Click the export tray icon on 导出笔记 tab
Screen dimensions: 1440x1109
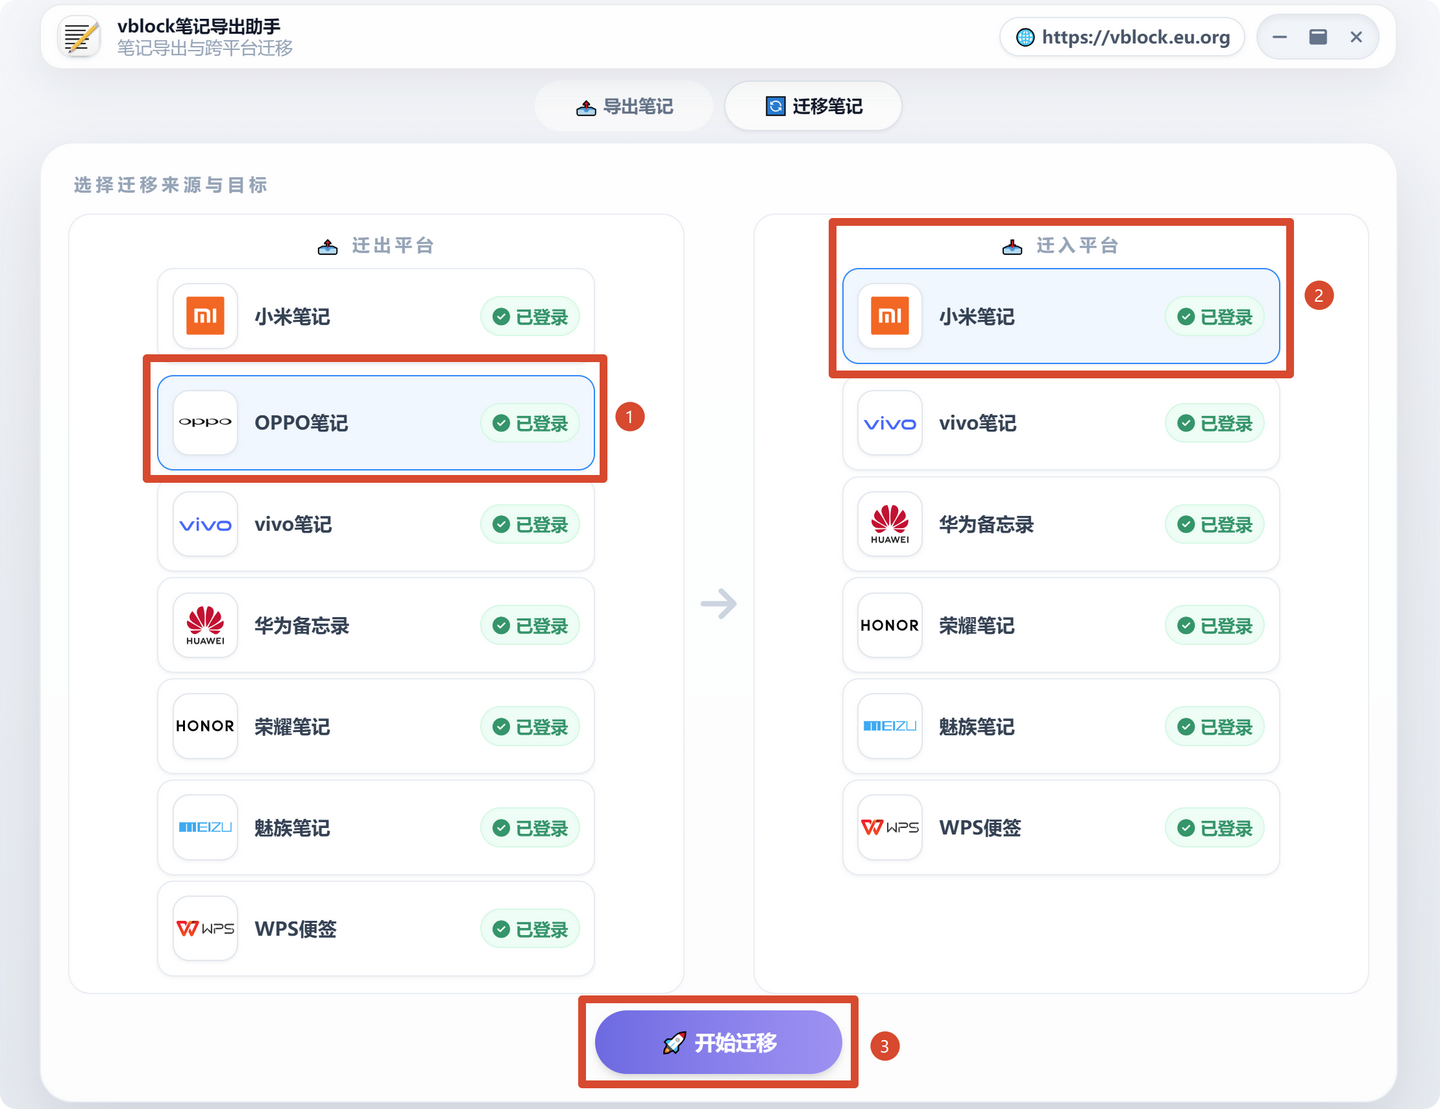point(586,107)
